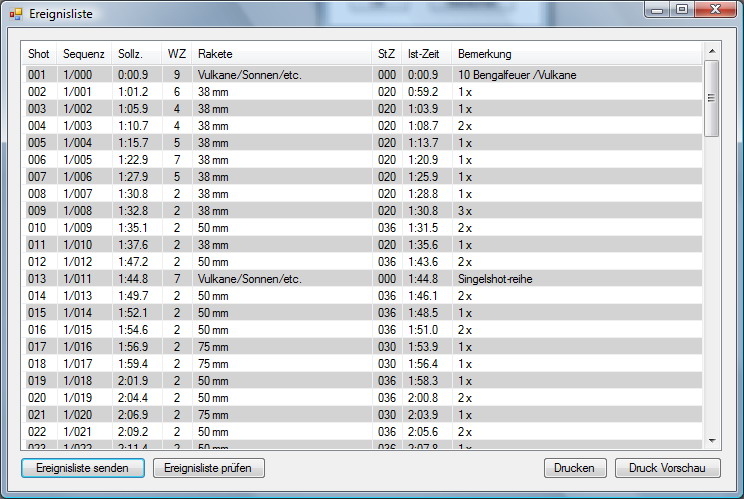Click the Sequenz column header
This screenshot has width=744, height=499.
click(83, 54)
